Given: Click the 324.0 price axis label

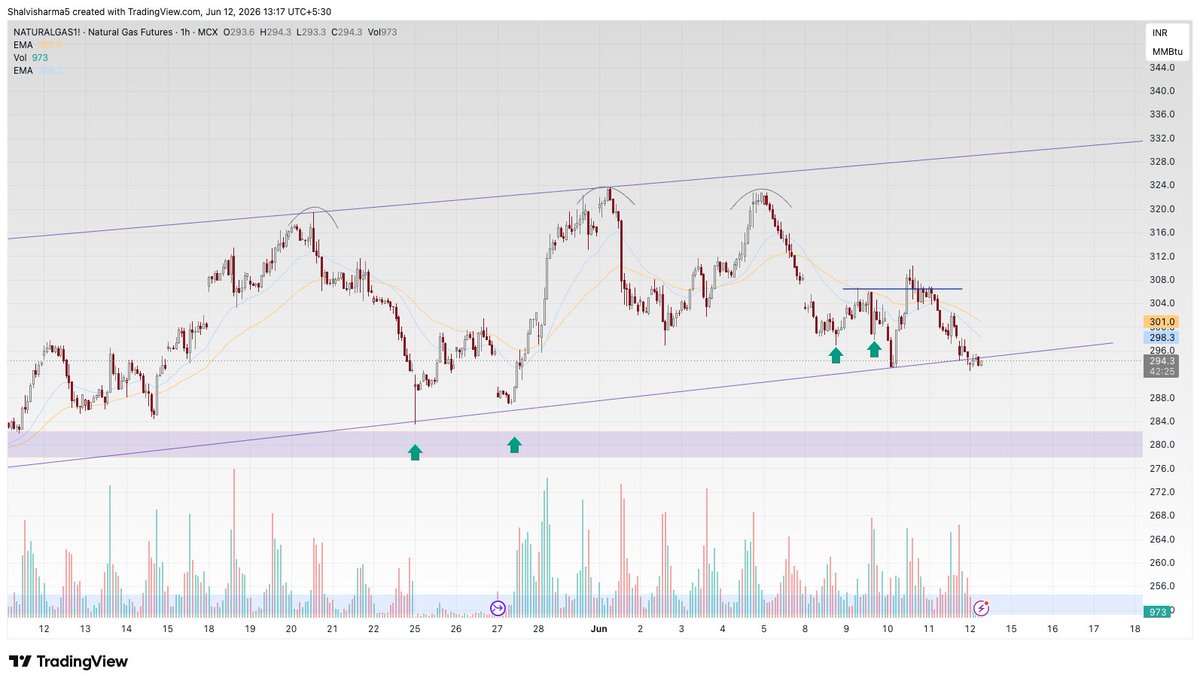Looking at the screenshot, I should (x=1161, y=185).
